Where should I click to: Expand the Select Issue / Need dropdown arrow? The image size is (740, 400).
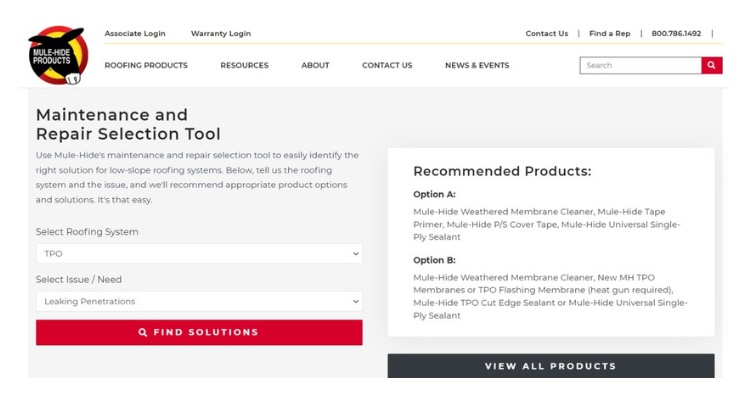click(x=355, y=301)
